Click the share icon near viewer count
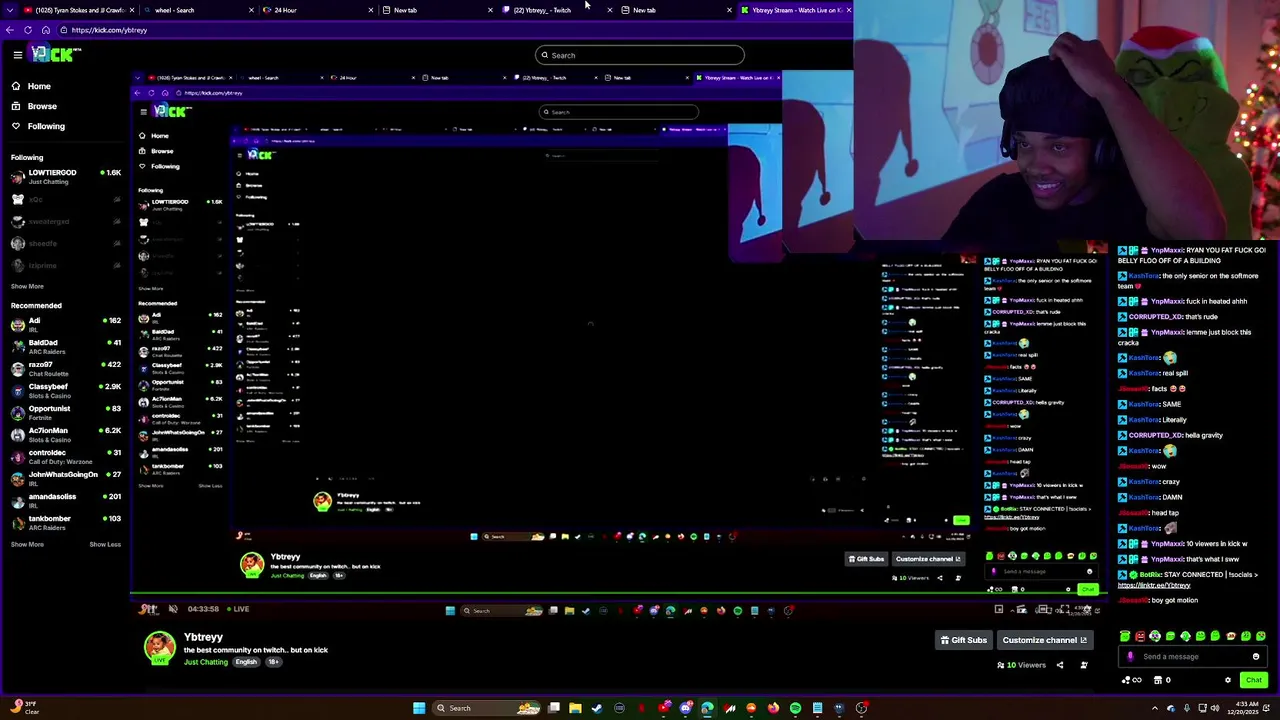Image resolution: width=1280 pixels, height=720 pixels. point(1060,665)
